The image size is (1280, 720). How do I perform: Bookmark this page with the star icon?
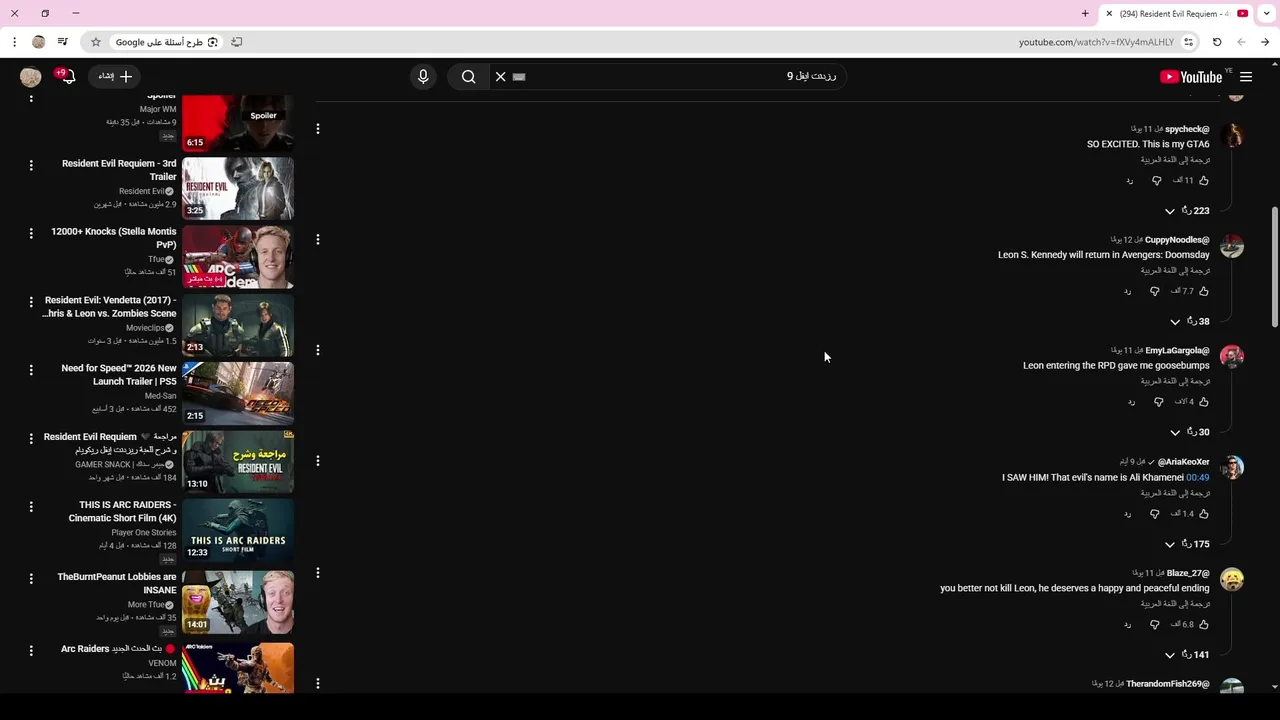96,42
